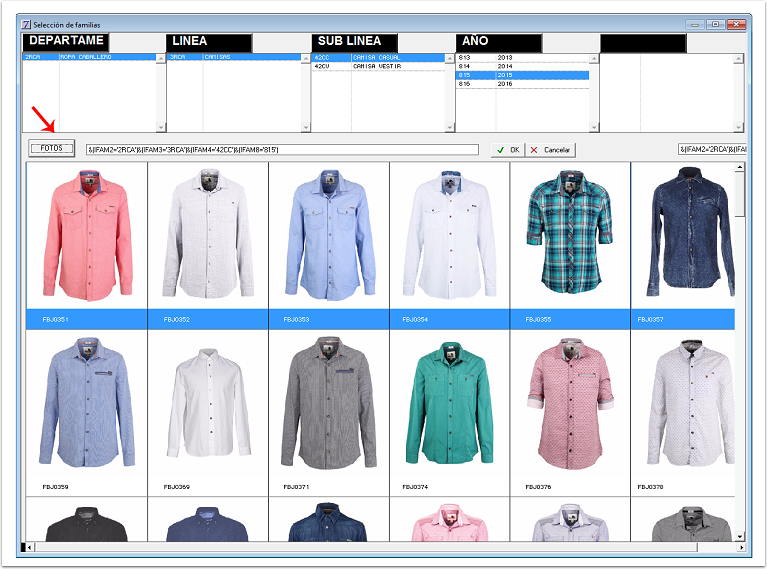Click the empty fifth list's scroll-down arrow

[x=739, y=128]
